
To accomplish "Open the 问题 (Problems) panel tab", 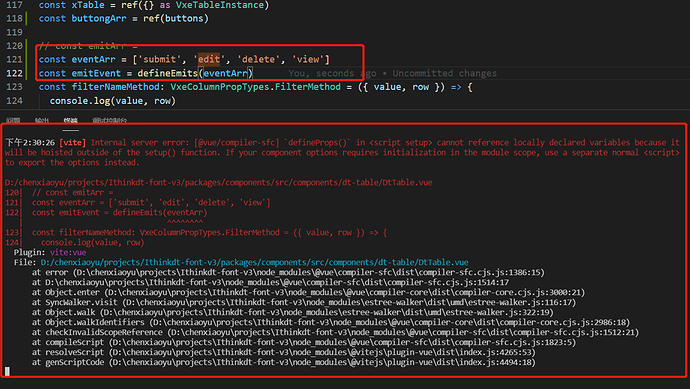I will click(x=13, y=120).
